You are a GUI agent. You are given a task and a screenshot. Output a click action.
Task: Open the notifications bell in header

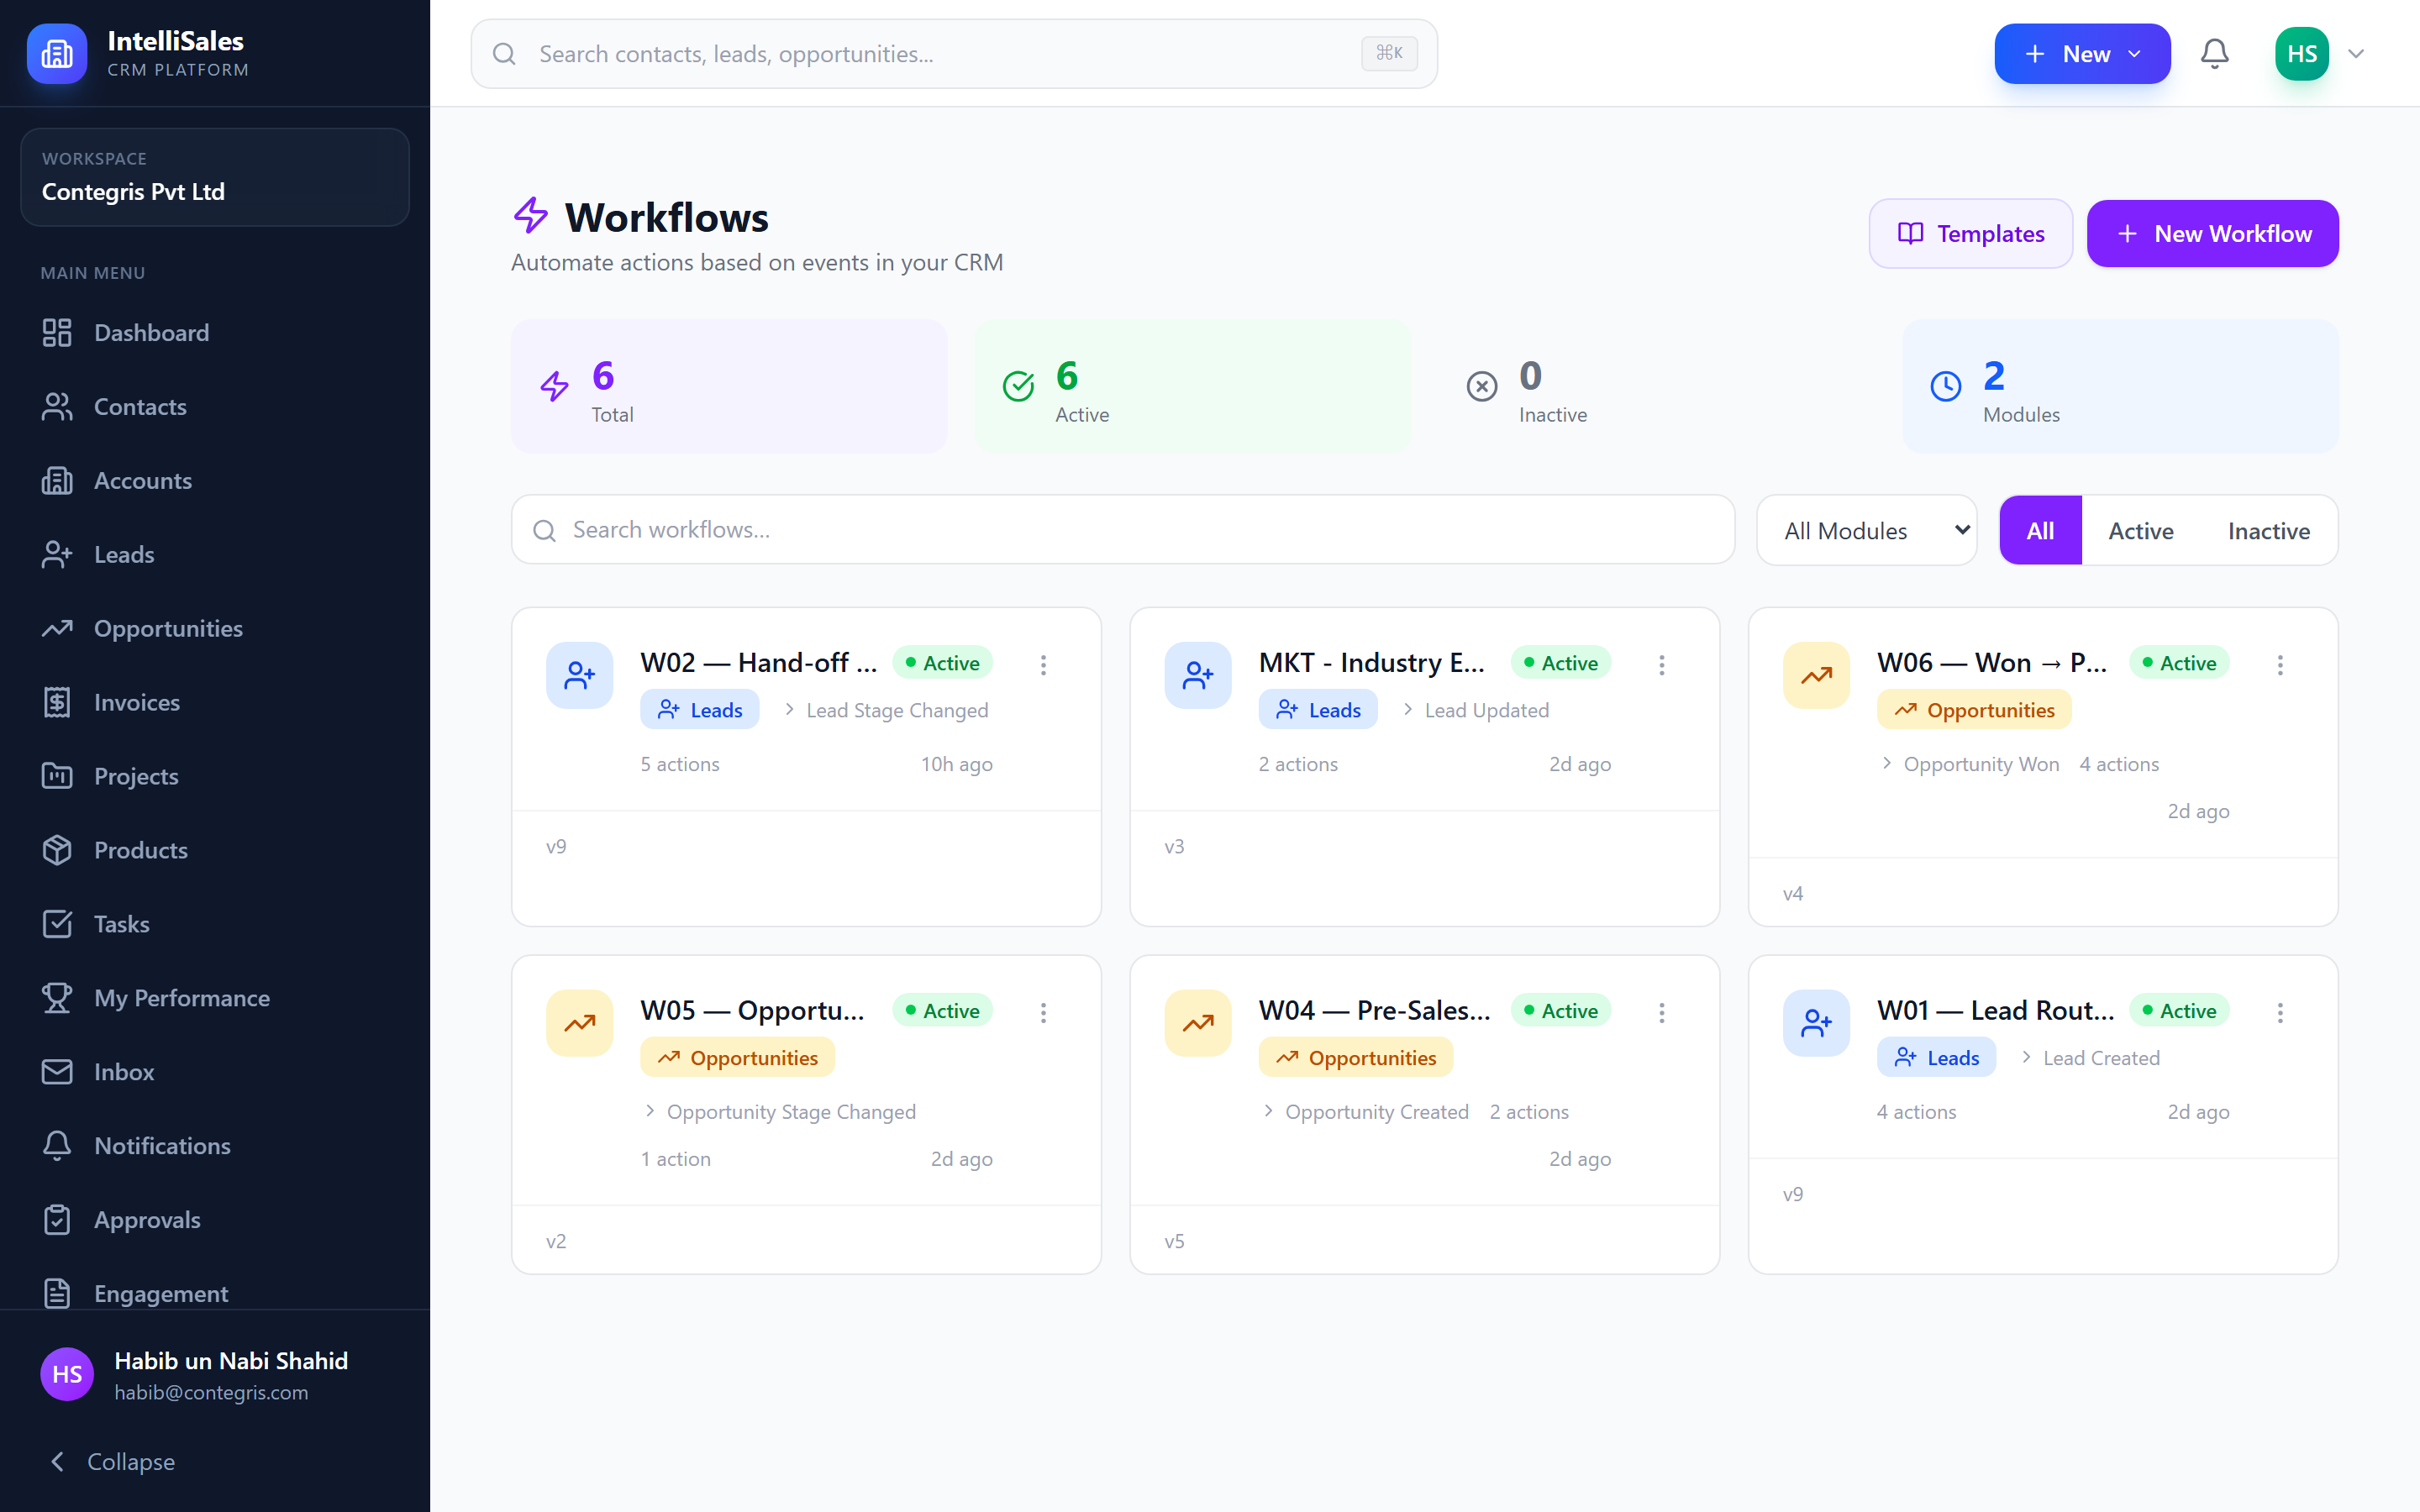click(2215, 54)
